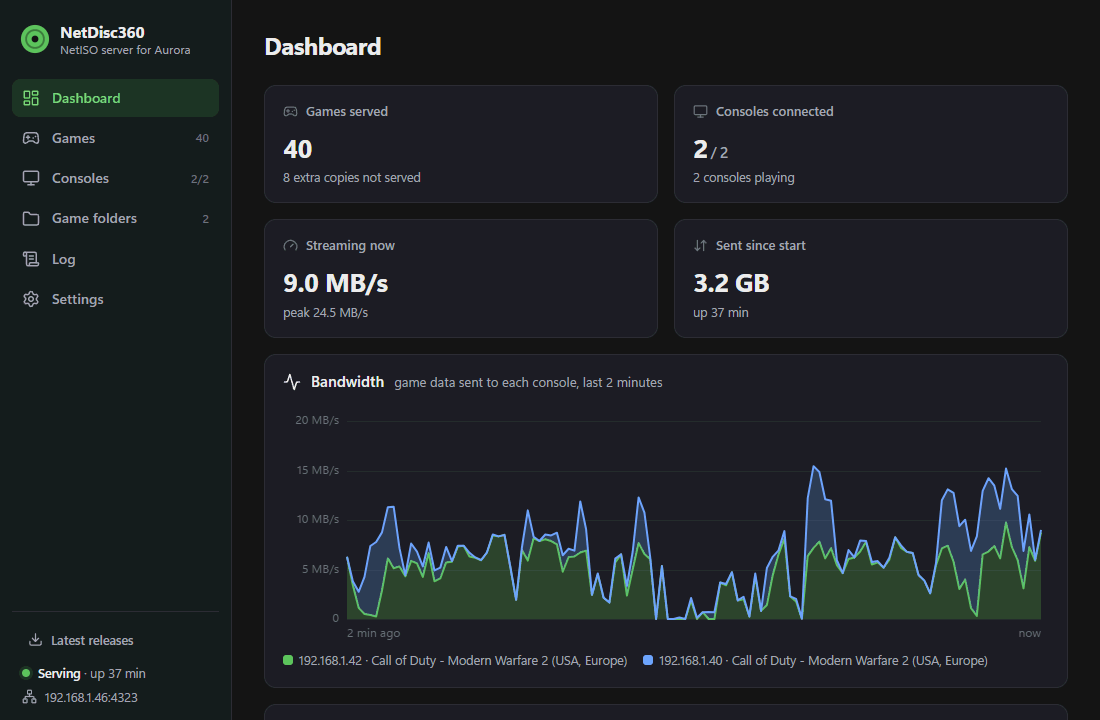The height and width of the screenshot is (720, 1100).
Task: Click the network icon beside 192.168.1.46:4323
Action: (29, 697)
